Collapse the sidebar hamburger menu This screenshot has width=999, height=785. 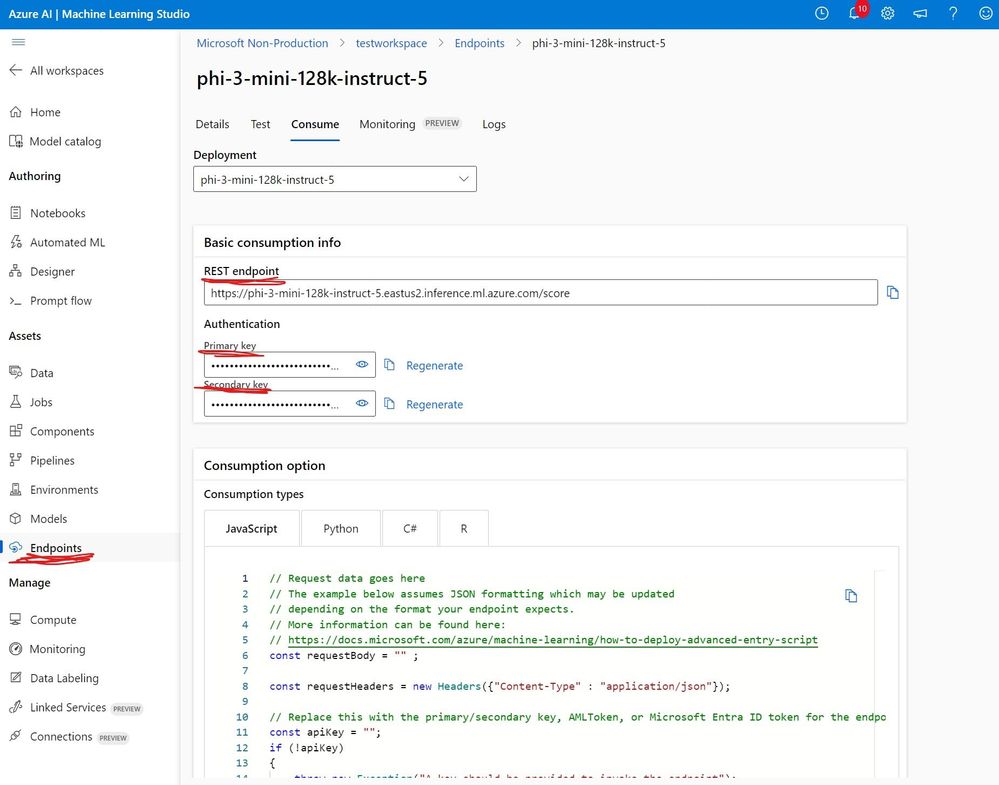[x=18, y=42]
